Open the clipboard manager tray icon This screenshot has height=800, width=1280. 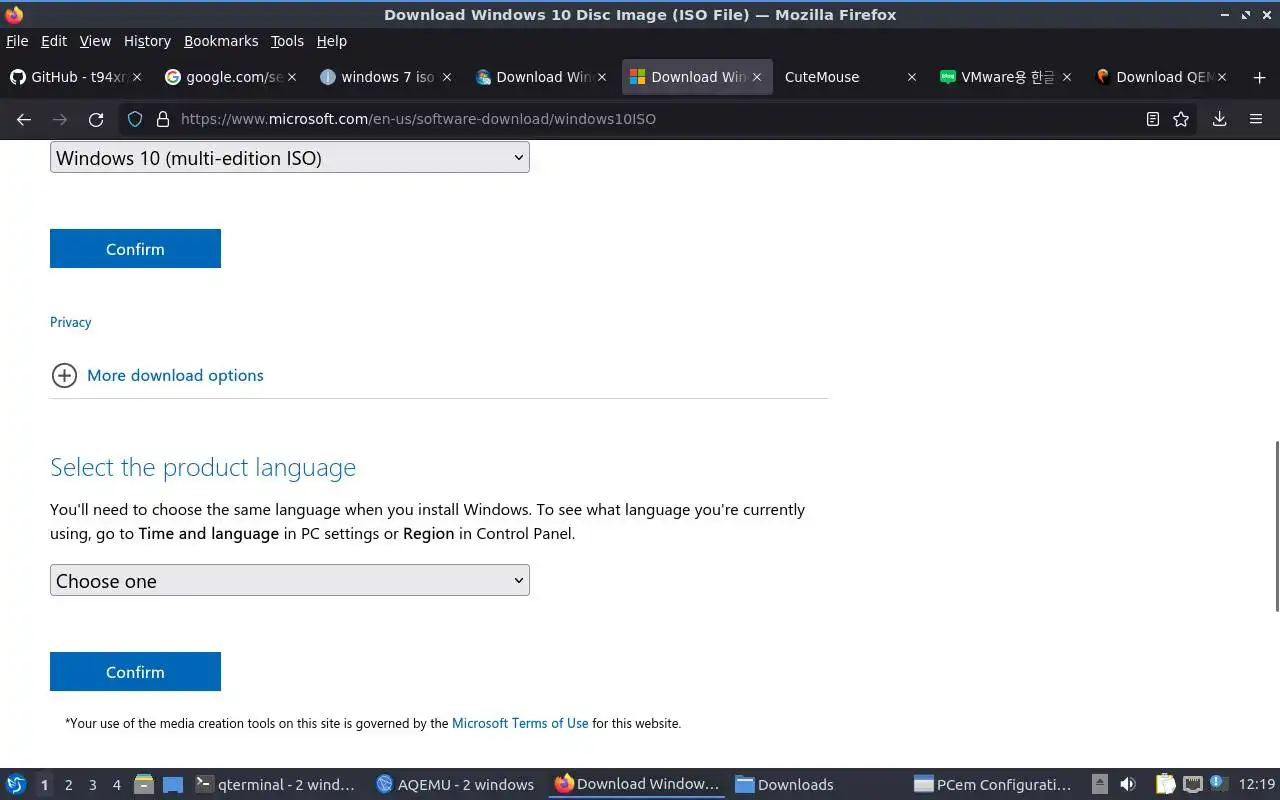tap(1166, 785)
